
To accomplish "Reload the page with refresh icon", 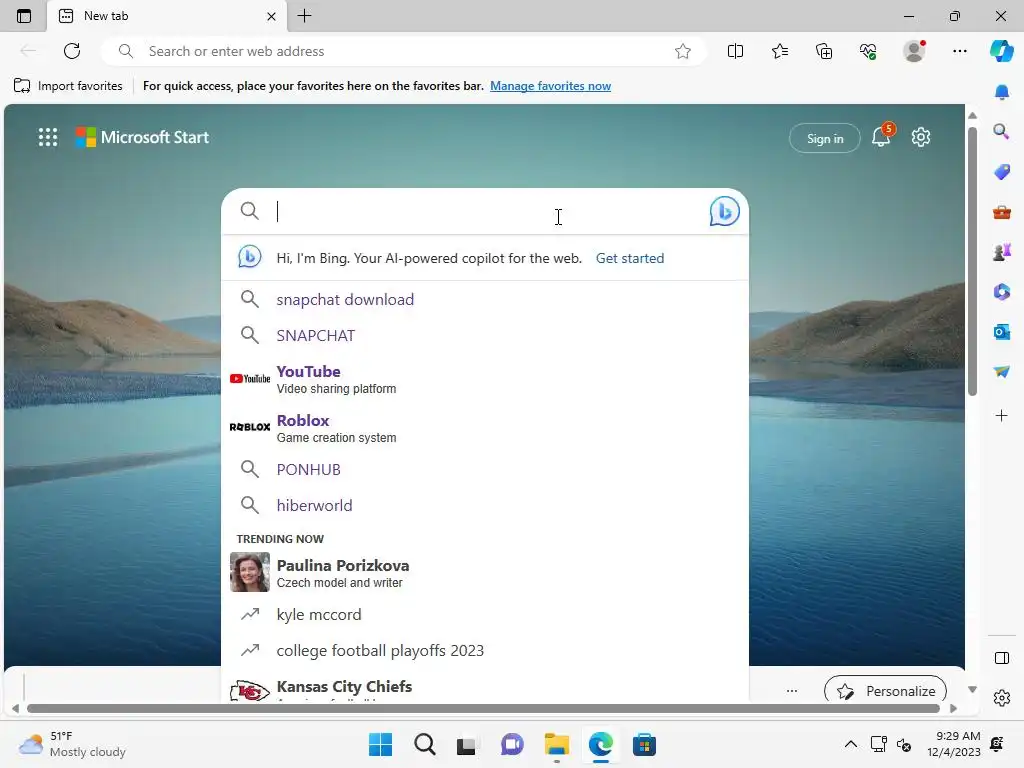I will [72, 51].
